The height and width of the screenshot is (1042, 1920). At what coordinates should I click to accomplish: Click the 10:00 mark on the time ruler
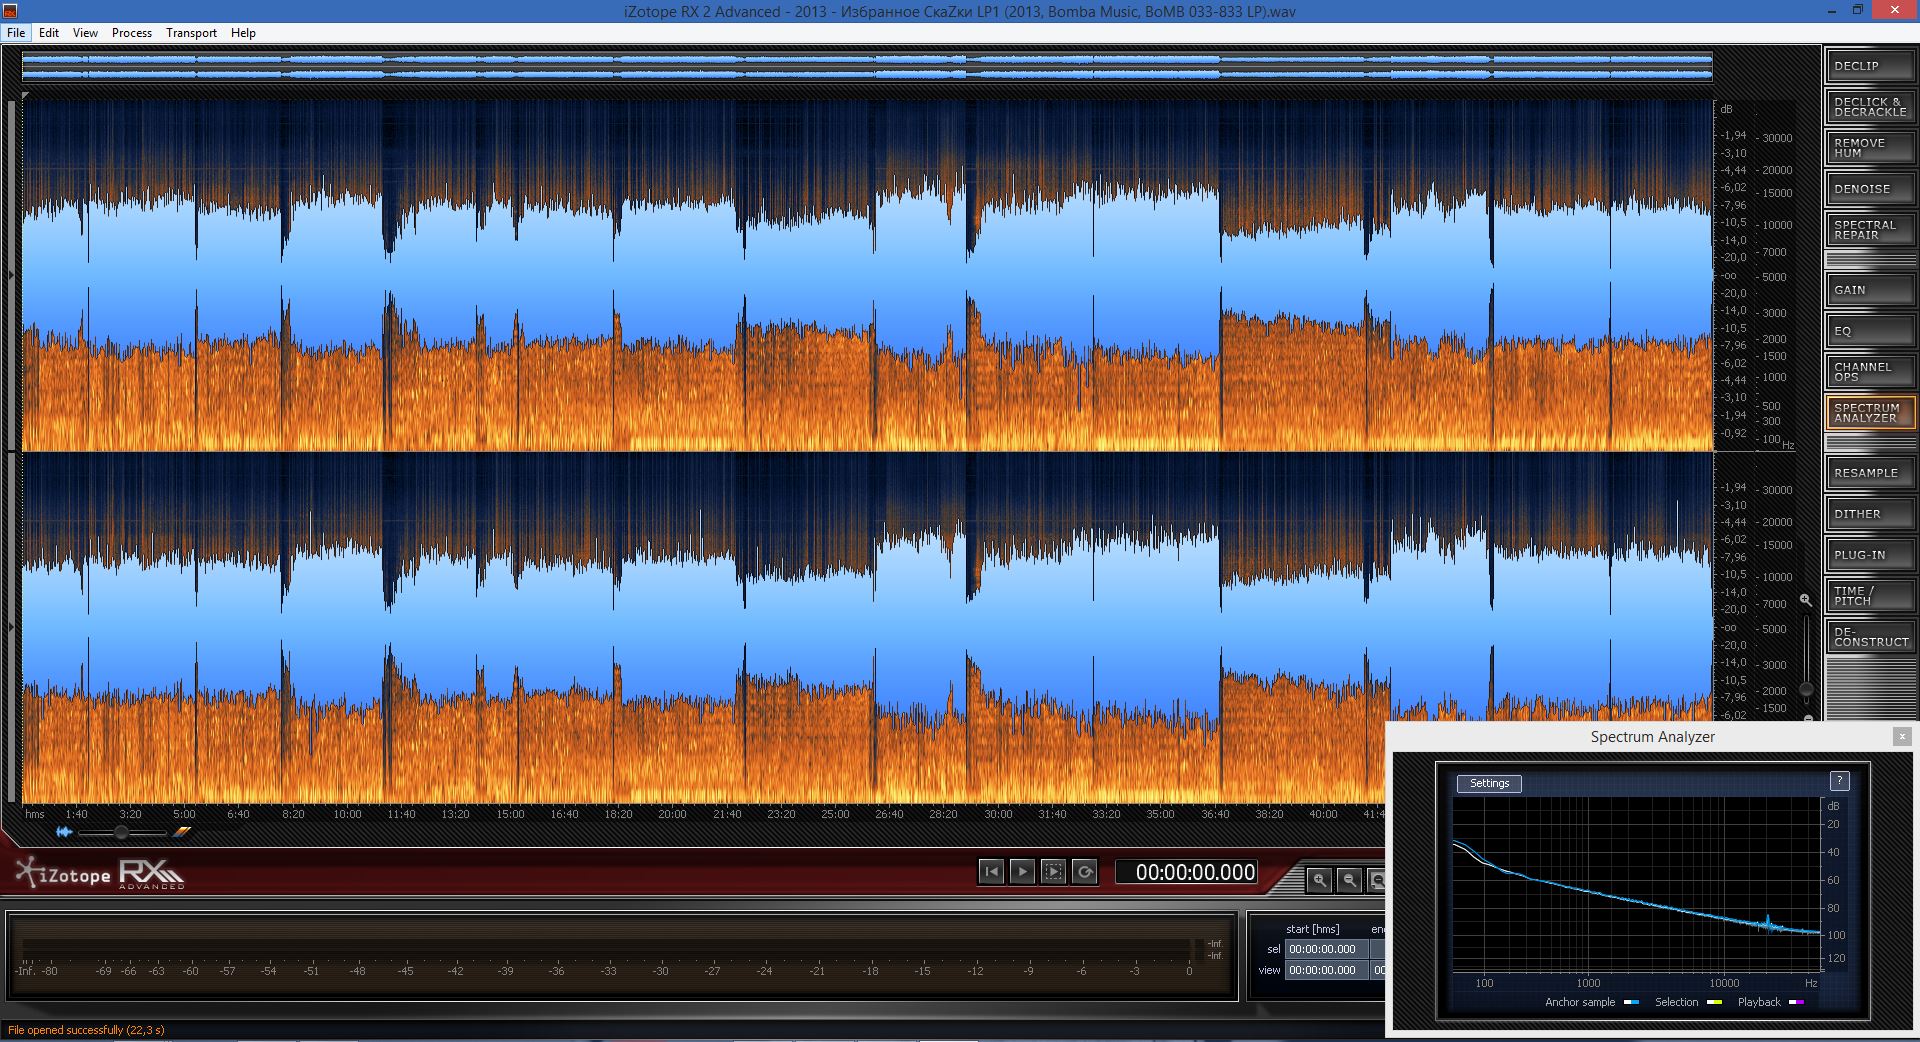click(347, 814)
